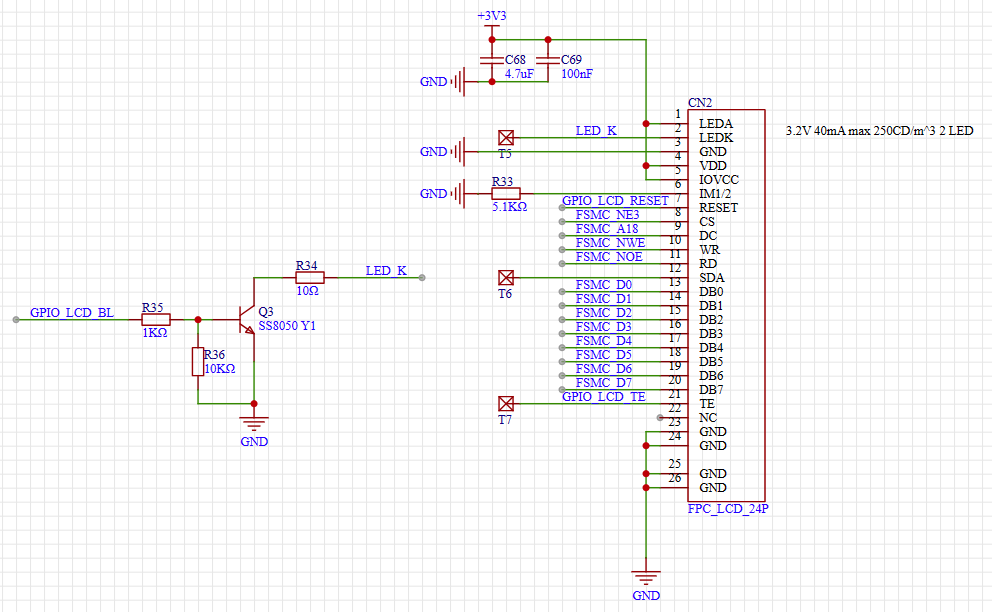Click the backlight spec note '3.2V 40mA max'

(879, 131)
